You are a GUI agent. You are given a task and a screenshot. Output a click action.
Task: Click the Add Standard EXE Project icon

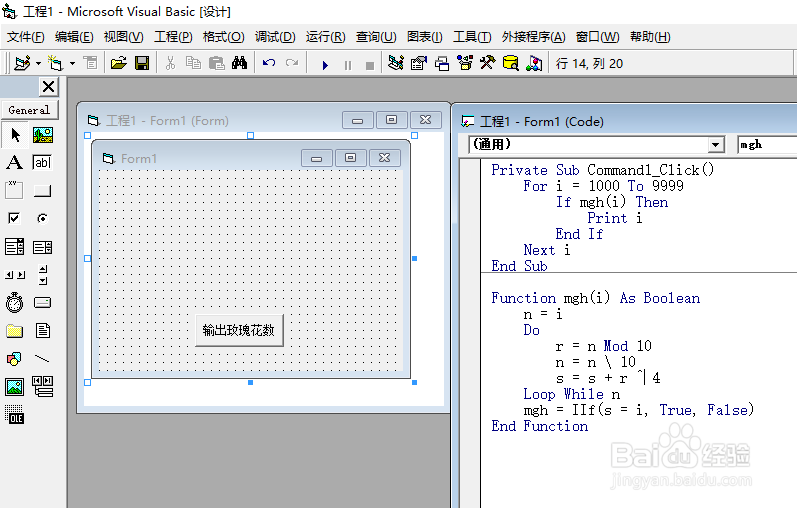pos(22,64)
